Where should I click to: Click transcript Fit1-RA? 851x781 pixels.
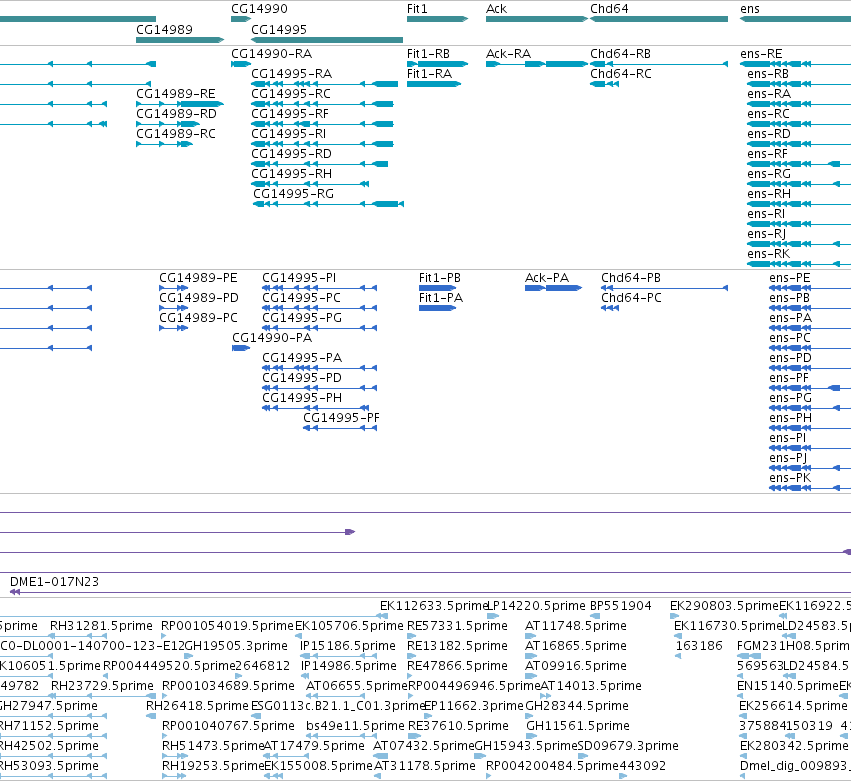click(x=434, y=84)
